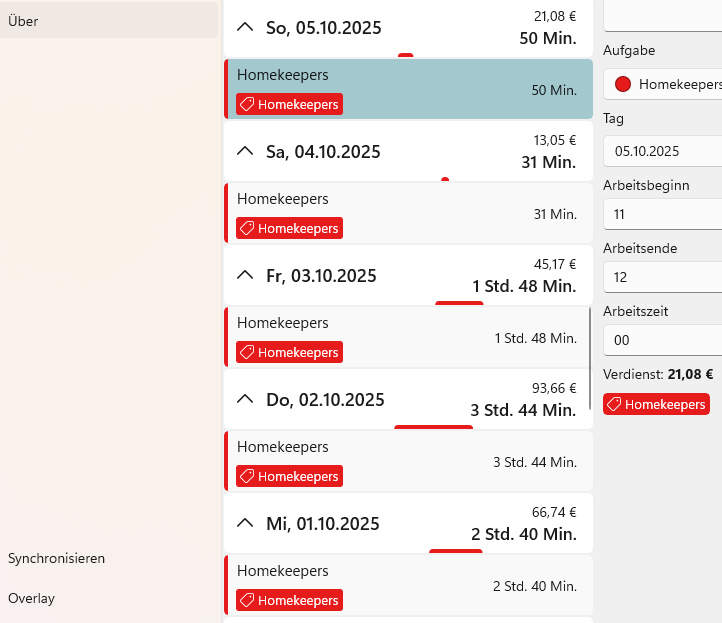The image size is (722, 623).
Task: Collapse the Do, 02.10.2025 day group
Action: pyautogui.click(x=245, y=400)
